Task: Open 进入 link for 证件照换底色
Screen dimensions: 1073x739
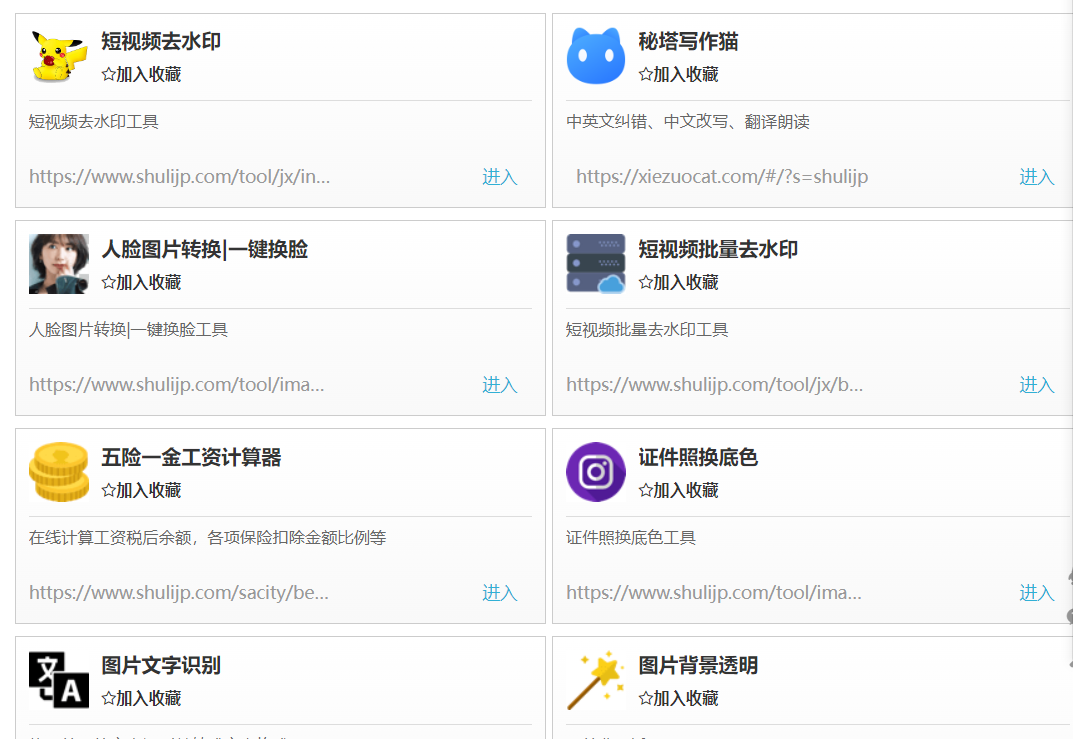Action: [x=1037, y=592]
